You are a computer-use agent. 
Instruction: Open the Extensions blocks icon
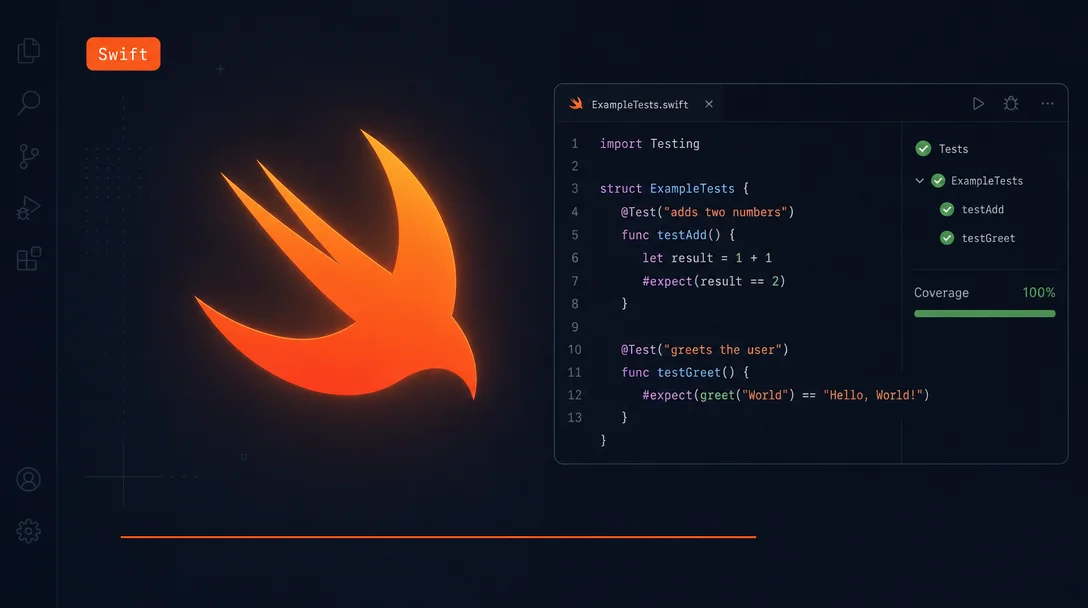click(x=28, y=259)
